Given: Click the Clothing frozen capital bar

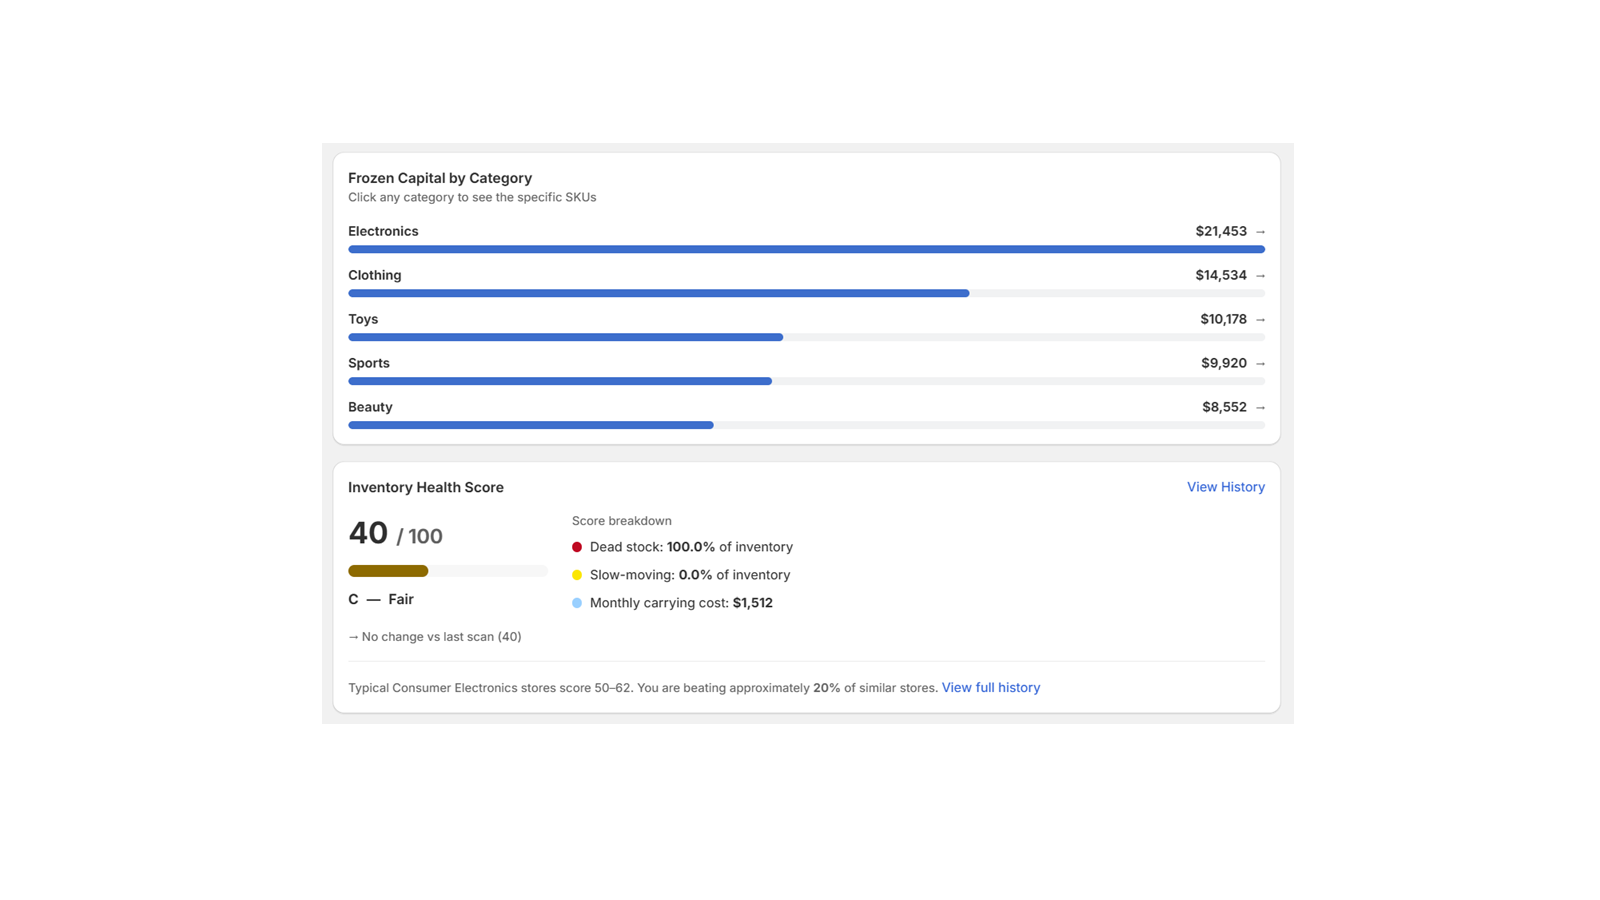Looking at the screenshot, I should pos(806,293).
